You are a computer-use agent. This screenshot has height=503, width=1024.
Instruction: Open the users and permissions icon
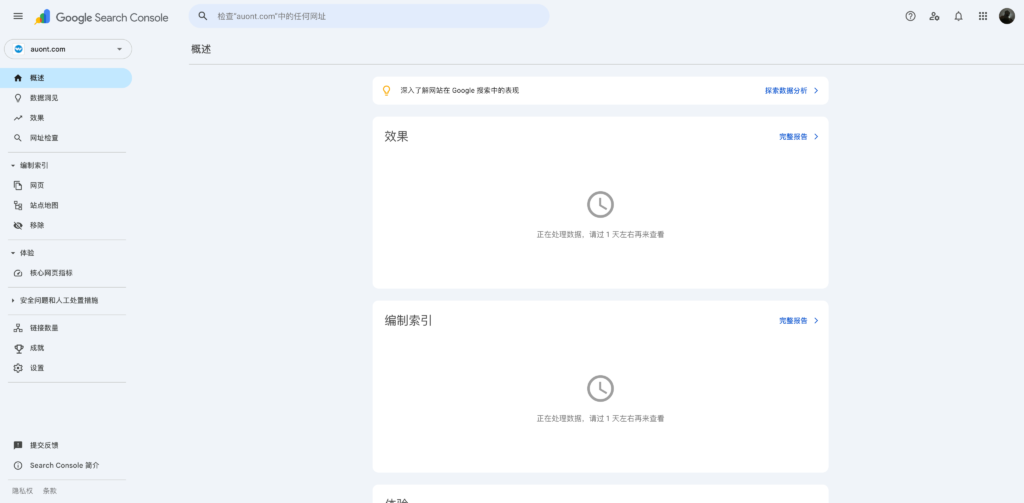pyautogui.click(x=935, y=16)
